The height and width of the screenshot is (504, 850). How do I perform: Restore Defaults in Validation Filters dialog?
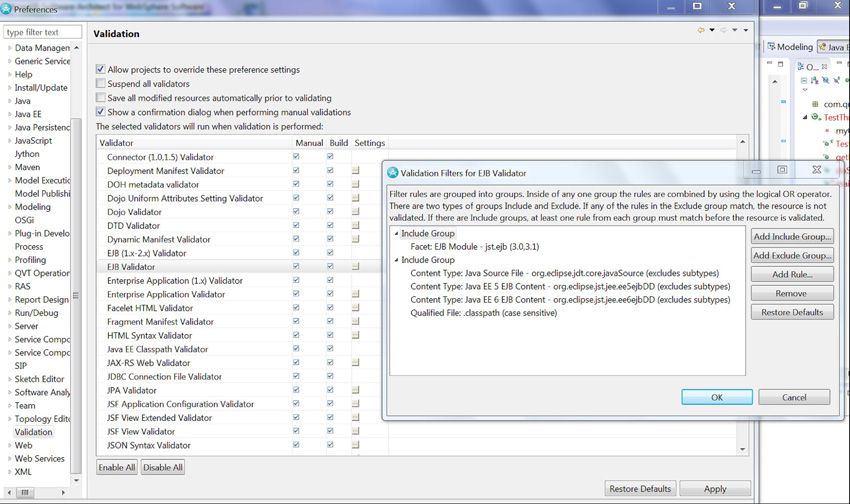coord(792,312)
